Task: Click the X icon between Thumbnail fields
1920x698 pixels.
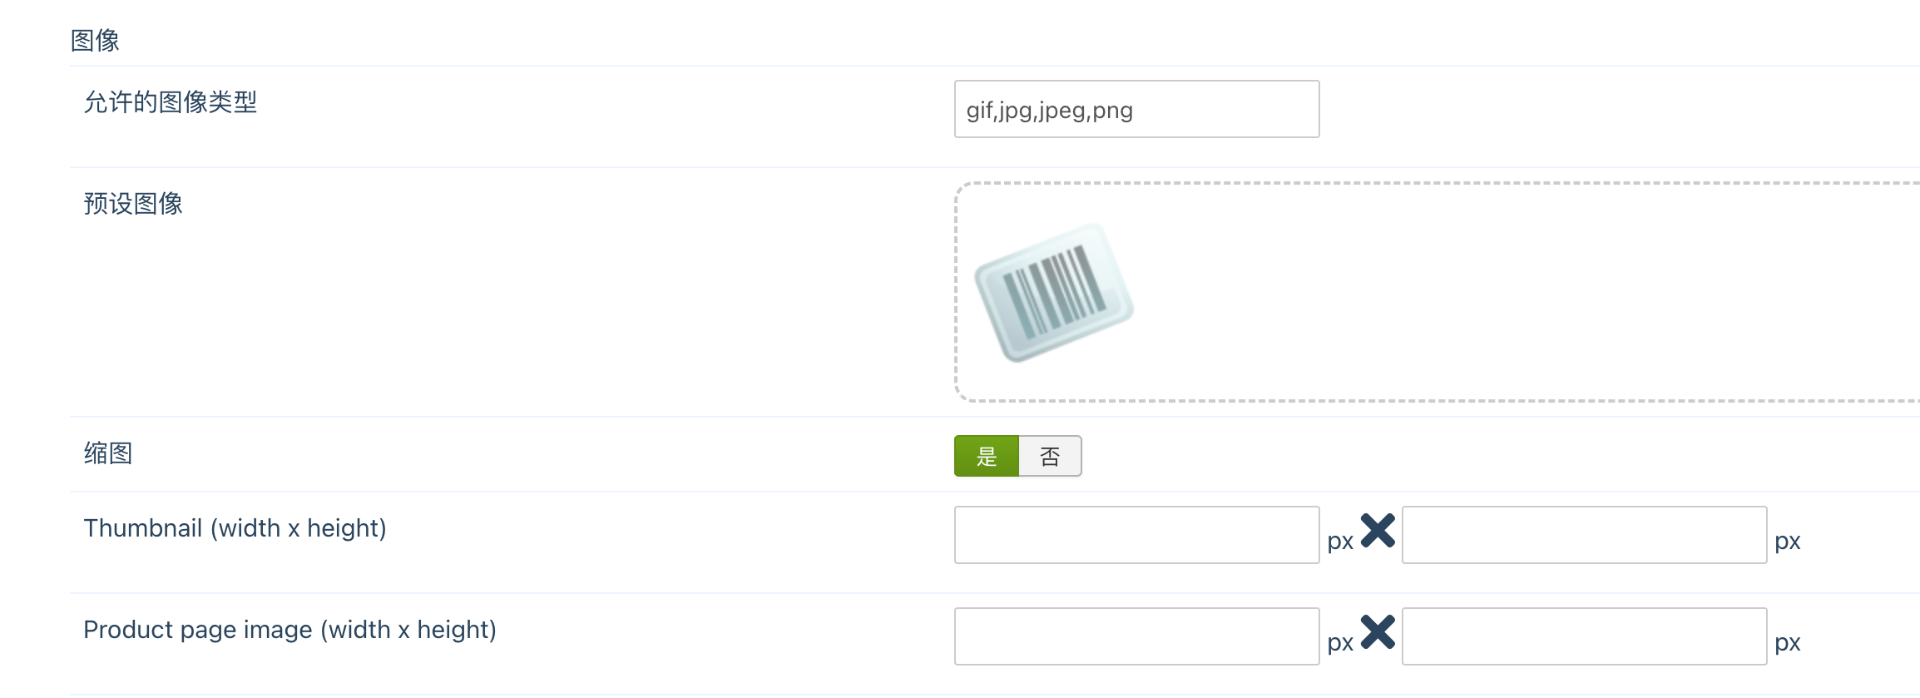Action: click(1377, 530)
